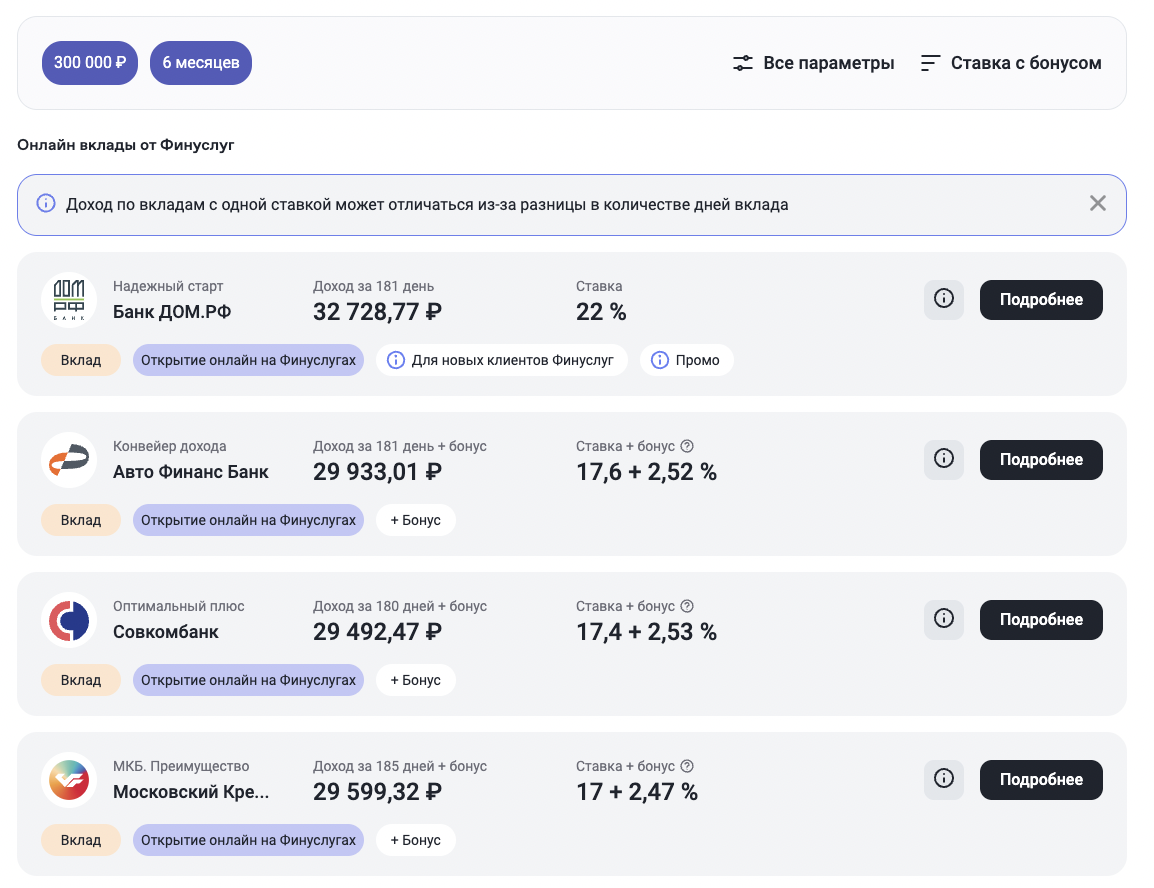Screen dimensions: 1154x888
Task: Click 'Подробнее' for Банк ДОМ.РФ
Action: pos(1041,300)
